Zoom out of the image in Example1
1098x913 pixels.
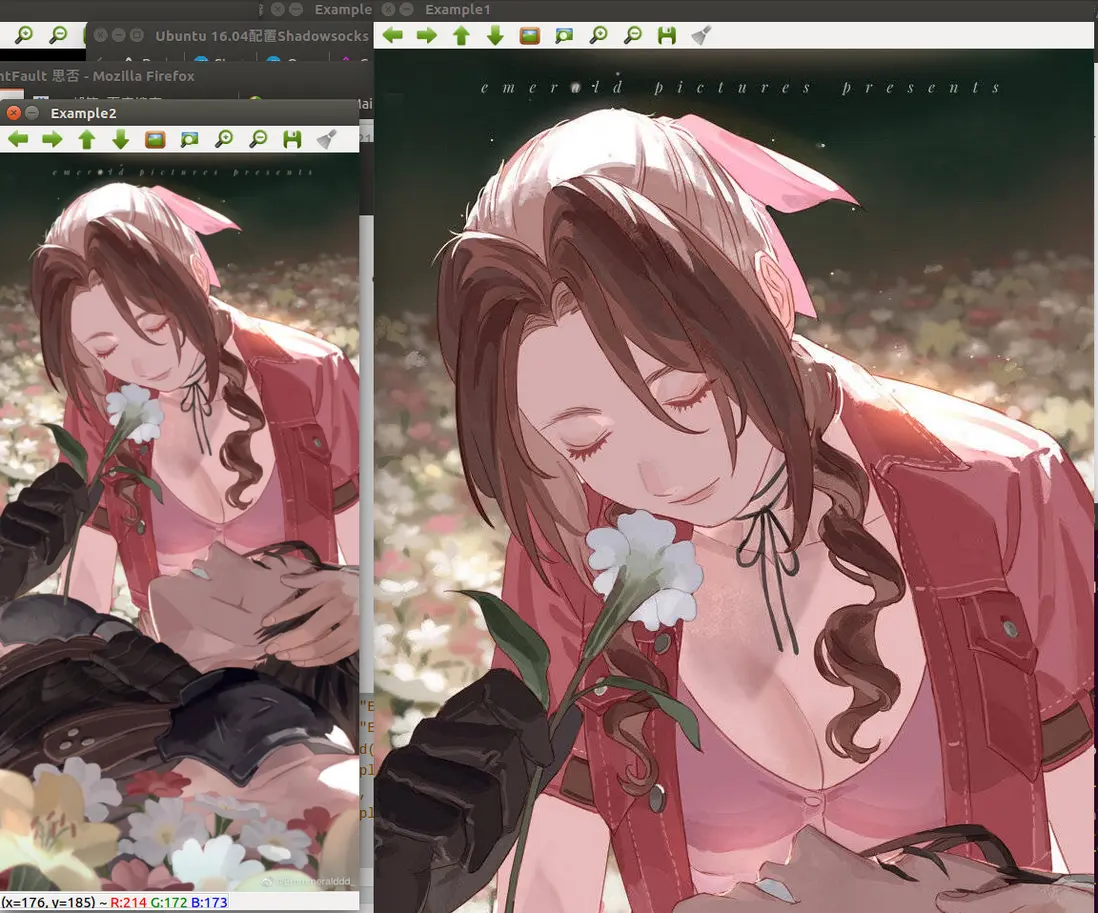tap(631, 35)
